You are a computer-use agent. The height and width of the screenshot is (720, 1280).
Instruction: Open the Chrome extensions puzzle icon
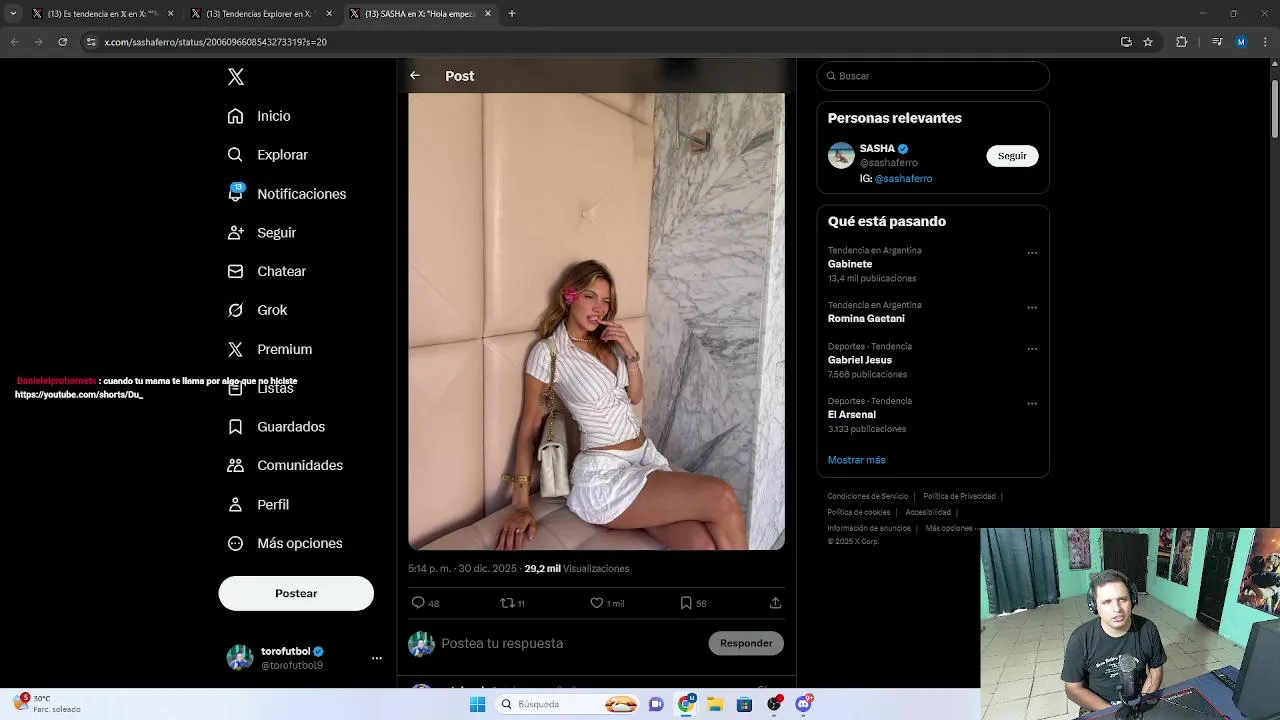(x=1182, y=42)
